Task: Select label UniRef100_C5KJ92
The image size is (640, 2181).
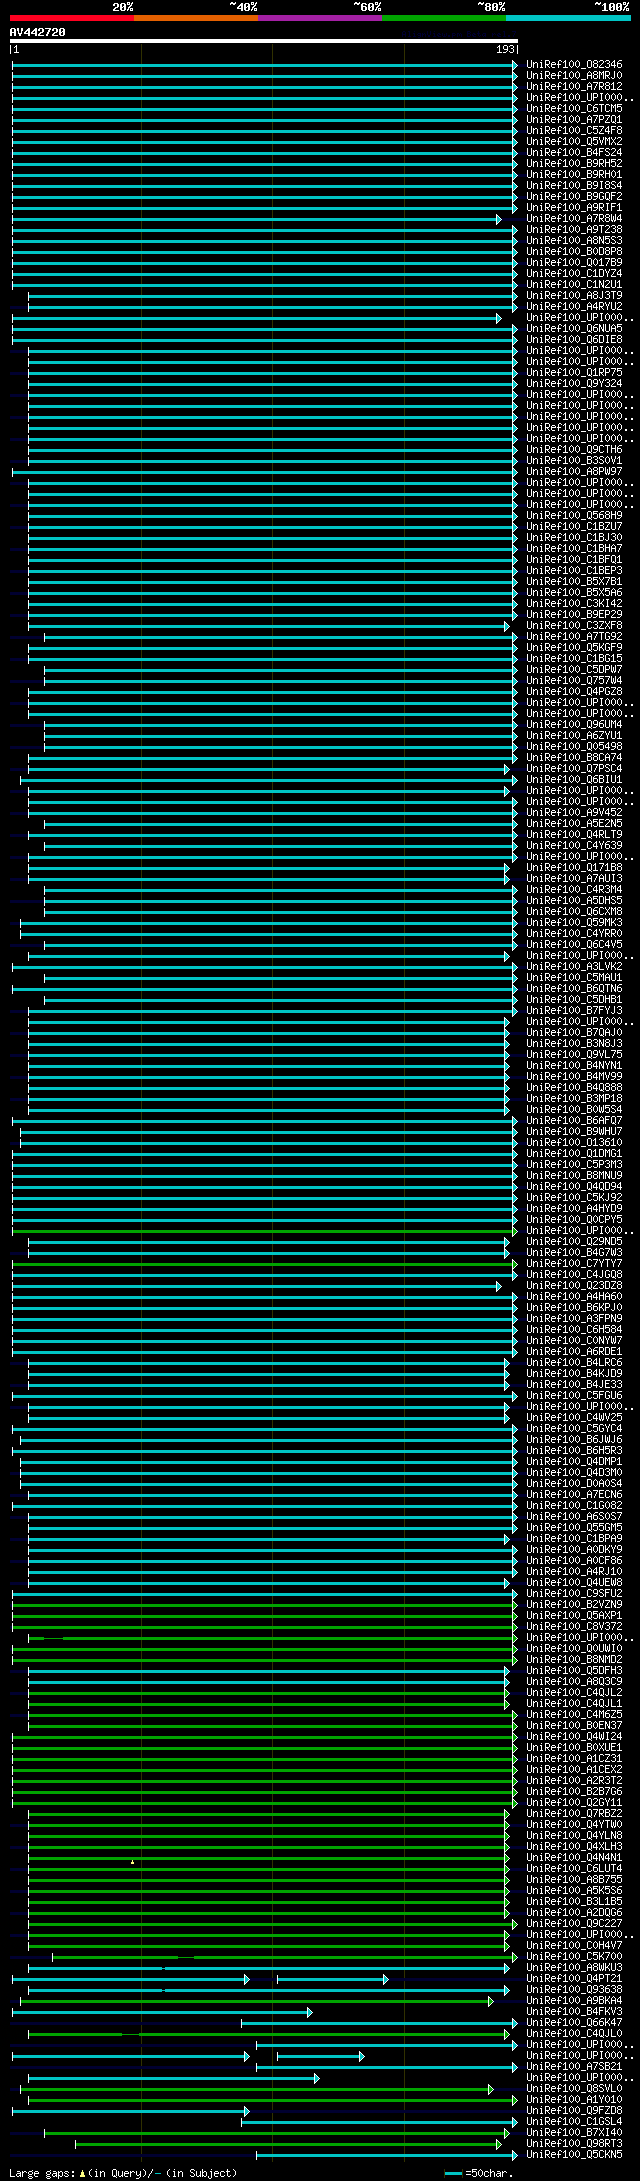Action: coord(574,1197)
